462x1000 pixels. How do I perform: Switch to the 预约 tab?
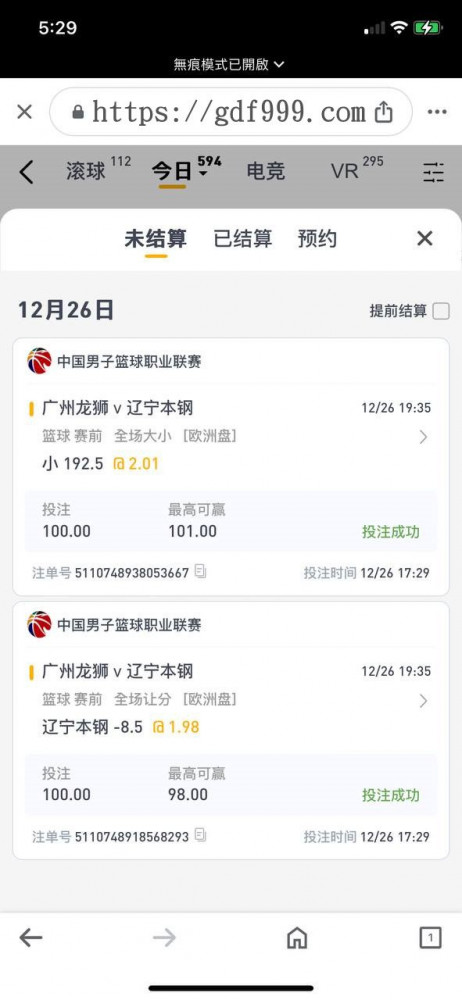[317, 239]
